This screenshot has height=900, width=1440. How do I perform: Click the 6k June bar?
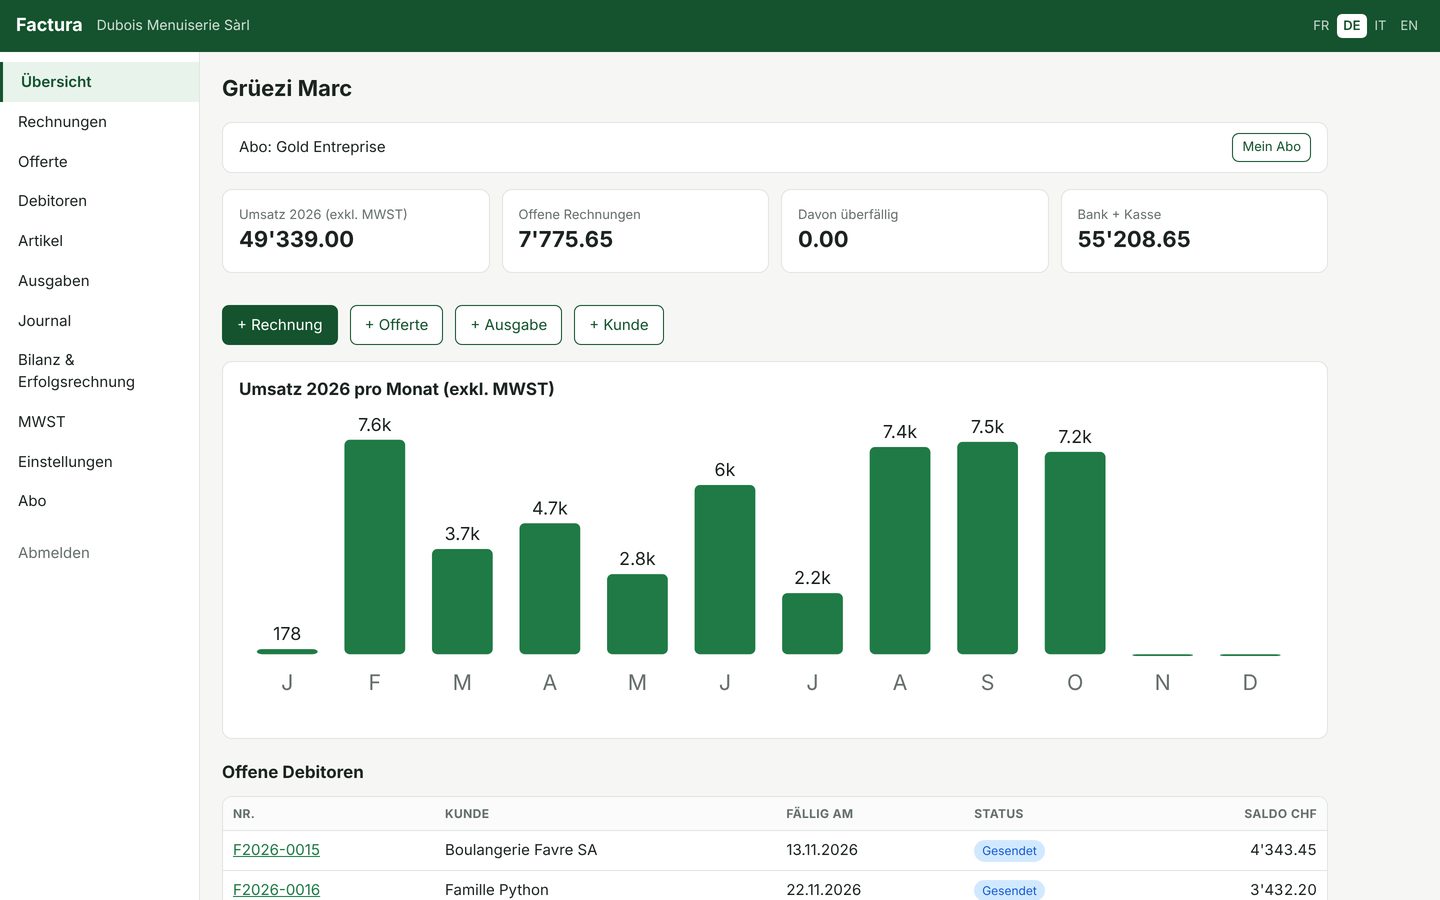[x=725, y=570]
